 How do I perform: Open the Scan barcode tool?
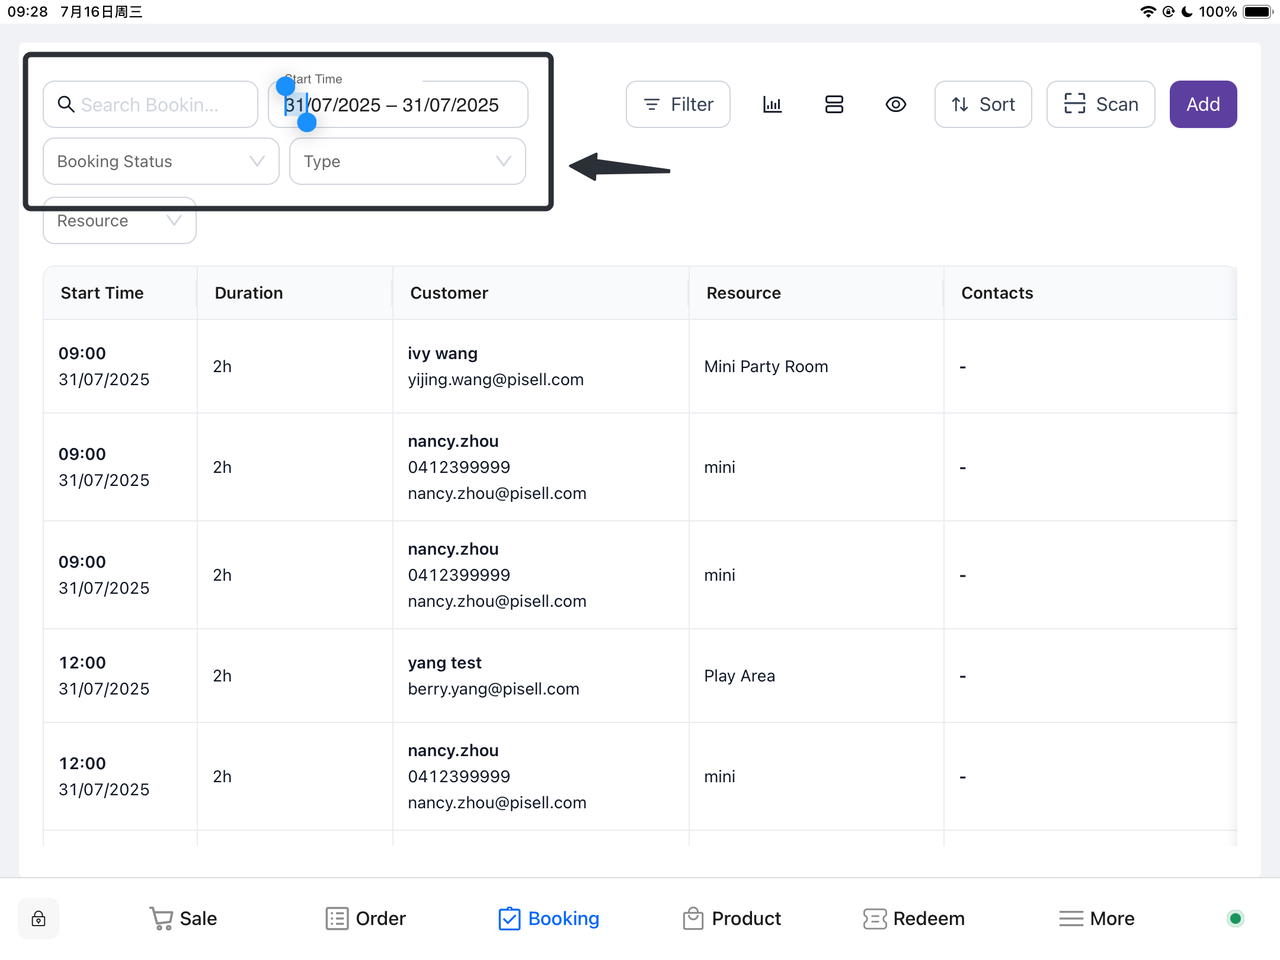(x=1100, y=104)
